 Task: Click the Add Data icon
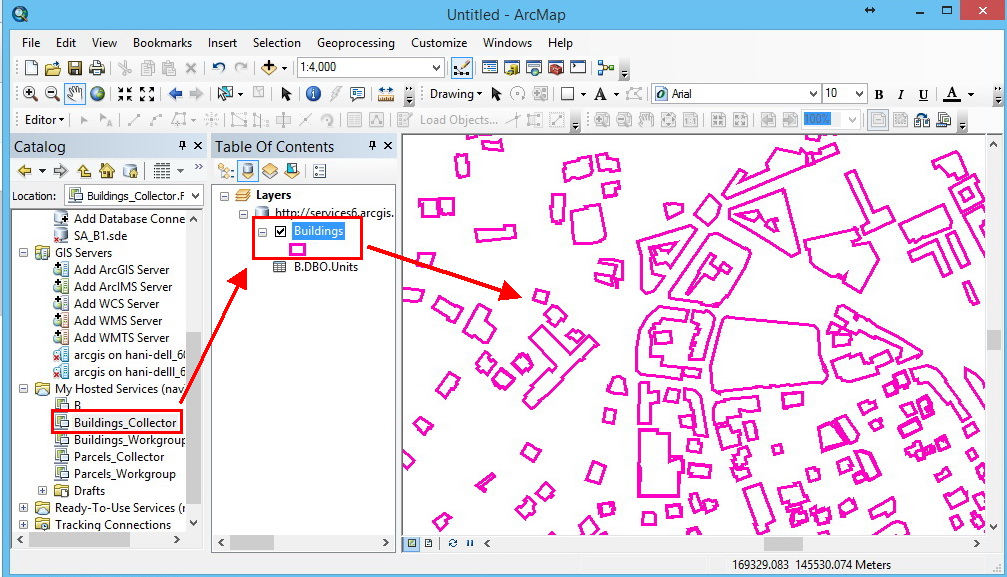click(x=268, y=67)
